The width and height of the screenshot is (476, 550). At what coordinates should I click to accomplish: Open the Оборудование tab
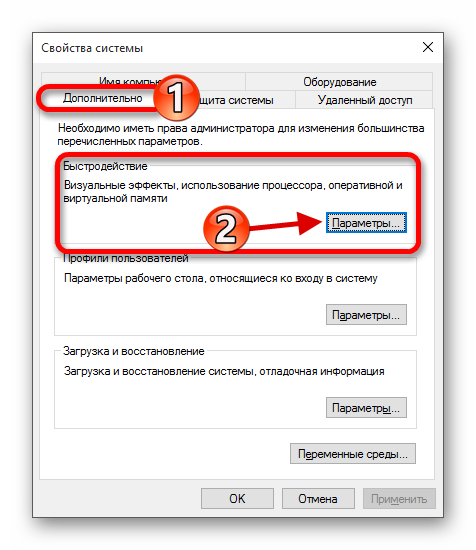pyautogui.click(x=339, y=82)
